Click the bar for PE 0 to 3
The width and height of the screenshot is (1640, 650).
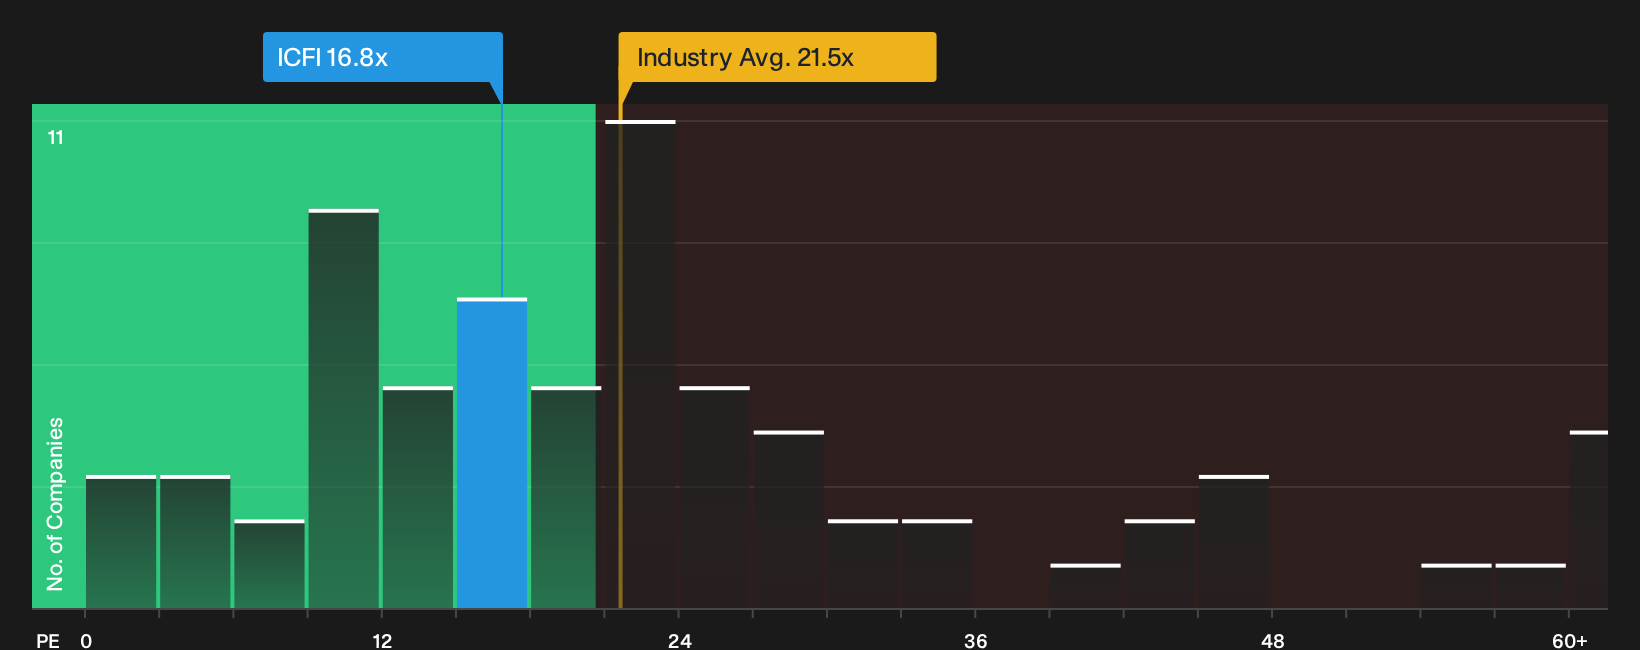(121, 542)
